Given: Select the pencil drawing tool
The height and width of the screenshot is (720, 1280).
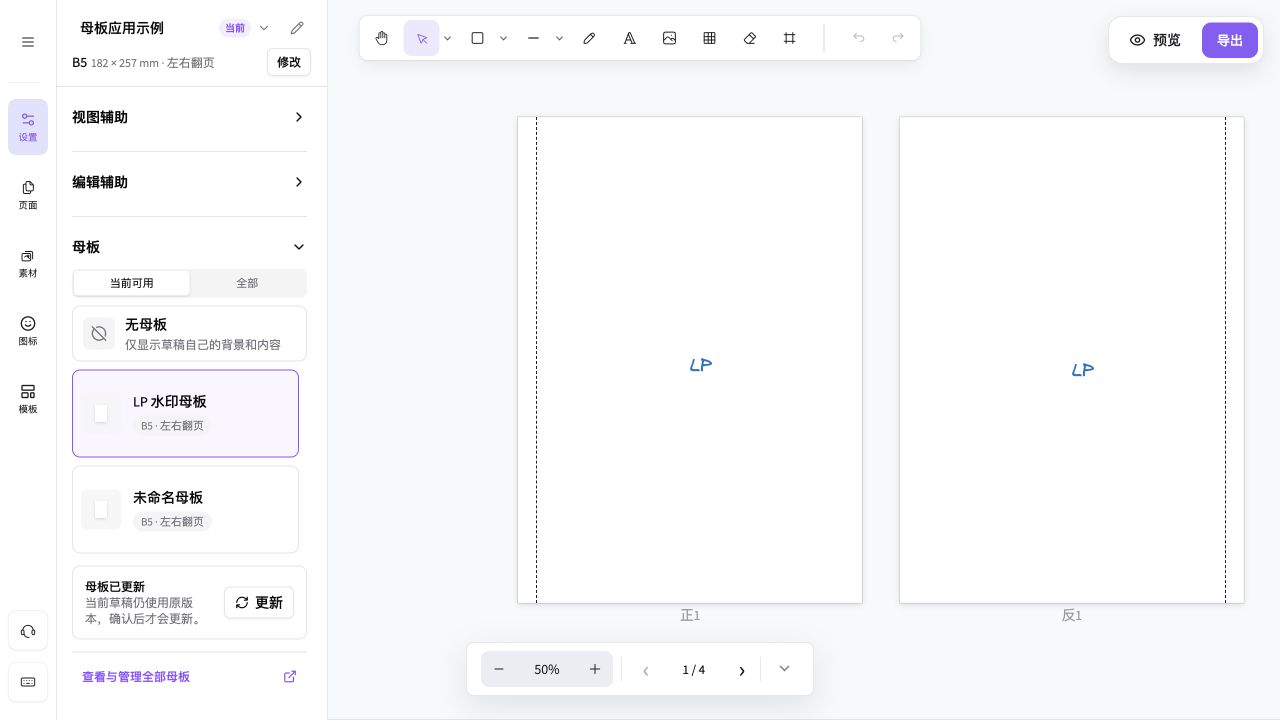Looking at the screenshot, I should pos(590,38).
